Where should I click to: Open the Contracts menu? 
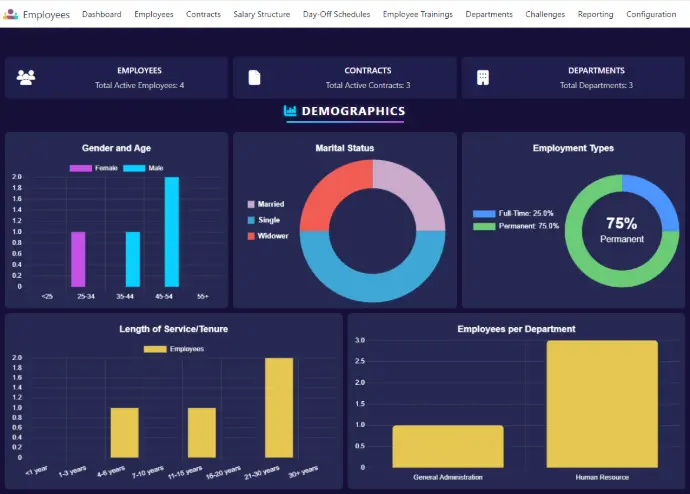point(203,14)
